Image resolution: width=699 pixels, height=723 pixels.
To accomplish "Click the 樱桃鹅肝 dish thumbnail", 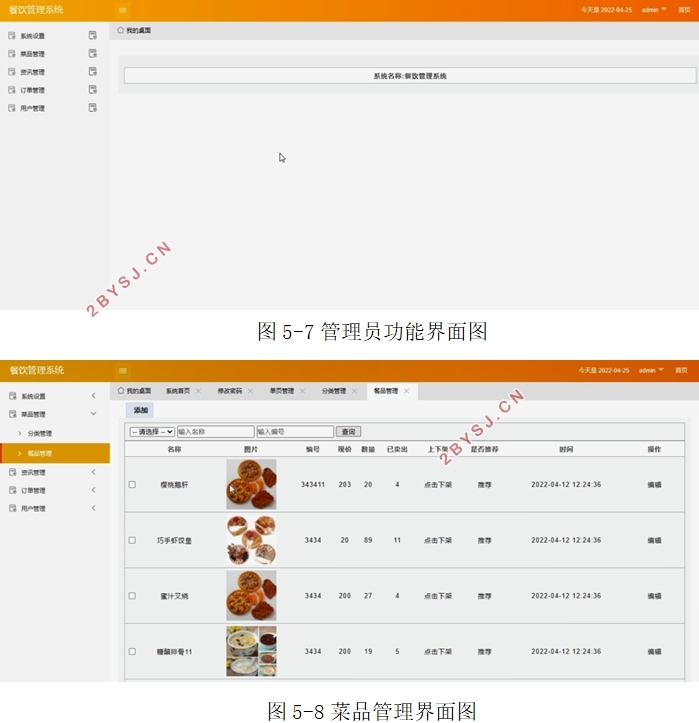I will pyautogui.click(x=251, y=484).
